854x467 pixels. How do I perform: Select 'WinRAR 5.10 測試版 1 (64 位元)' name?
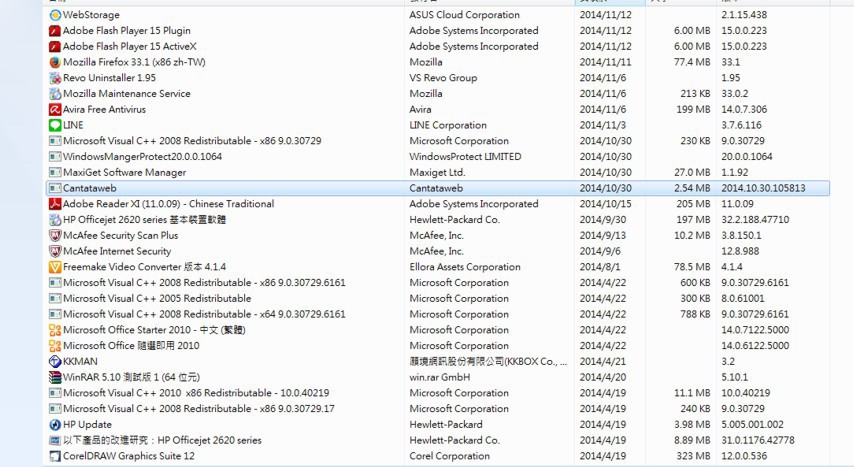[x=131, y=377]
